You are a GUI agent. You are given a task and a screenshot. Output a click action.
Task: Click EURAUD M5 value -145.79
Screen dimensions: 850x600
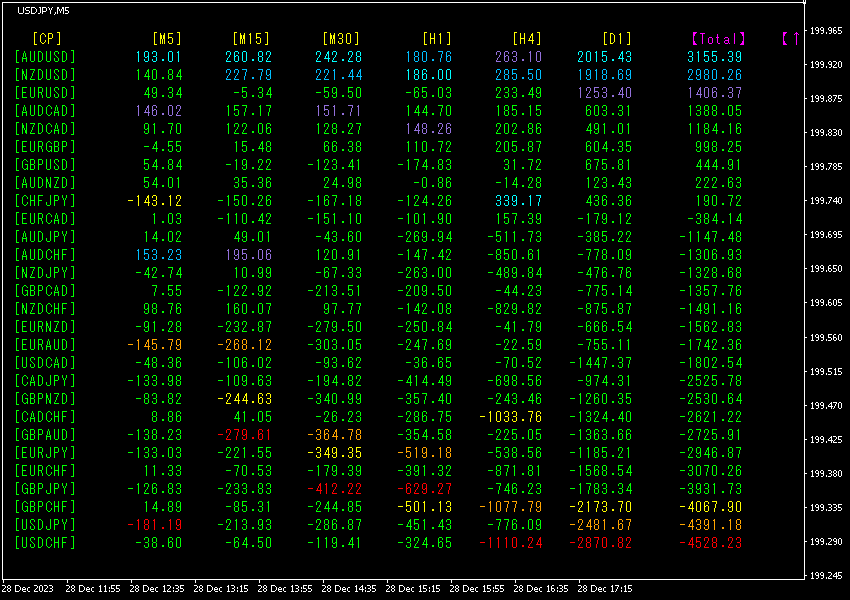coord(154,345)
